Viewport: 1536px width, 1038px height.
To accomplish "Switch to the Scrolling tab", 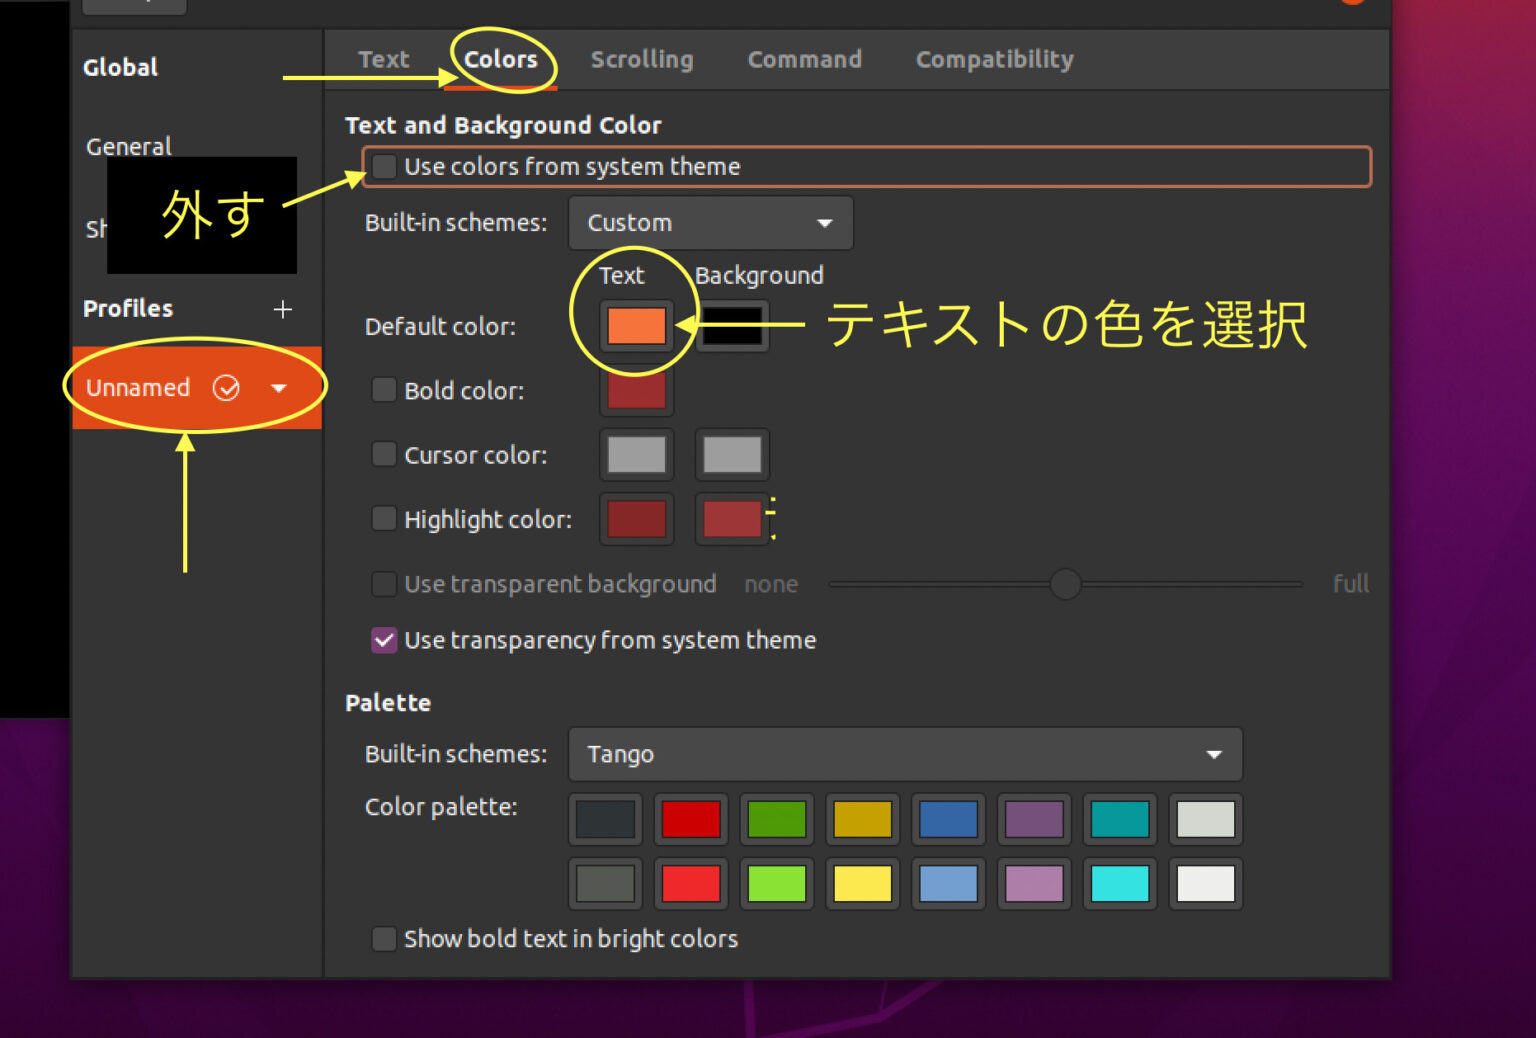I will [x=641, y=59].
